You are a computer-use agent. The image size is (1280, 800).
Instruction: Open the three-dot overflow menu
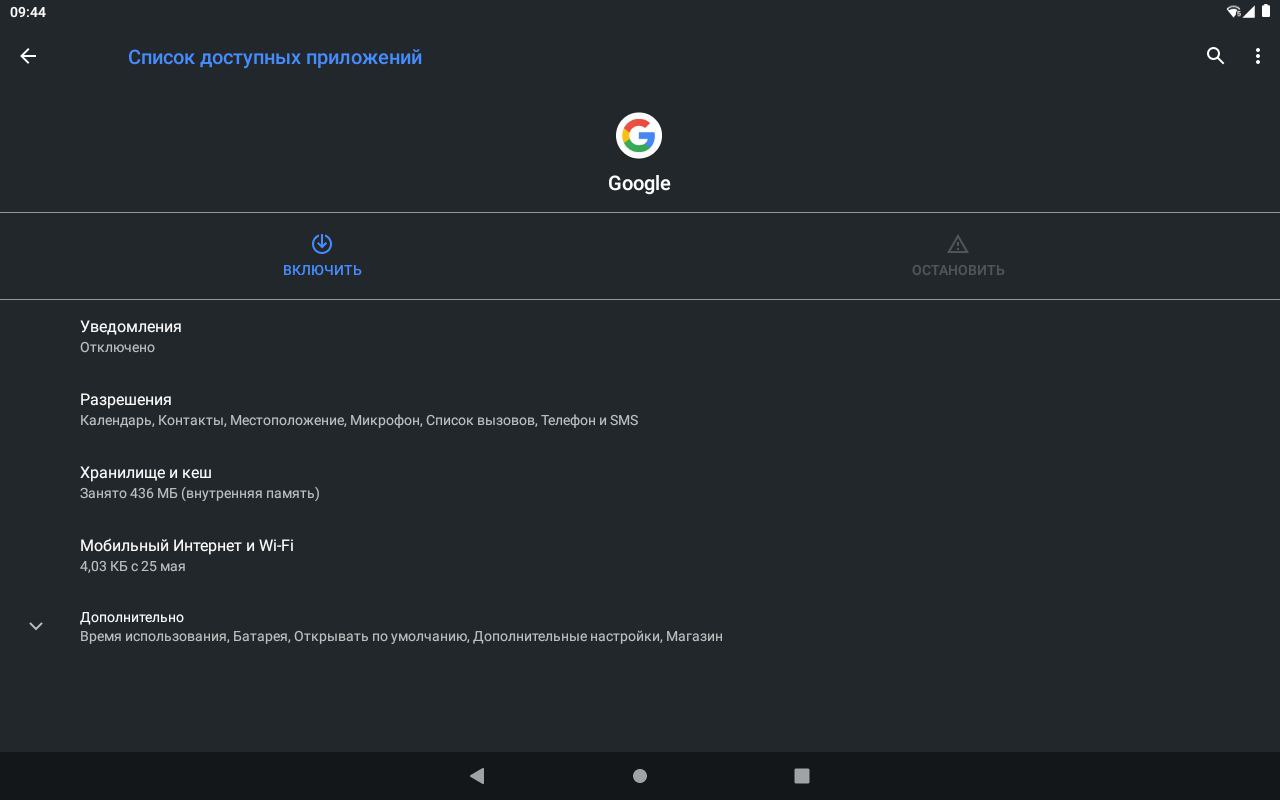(x=1257, y=56)
